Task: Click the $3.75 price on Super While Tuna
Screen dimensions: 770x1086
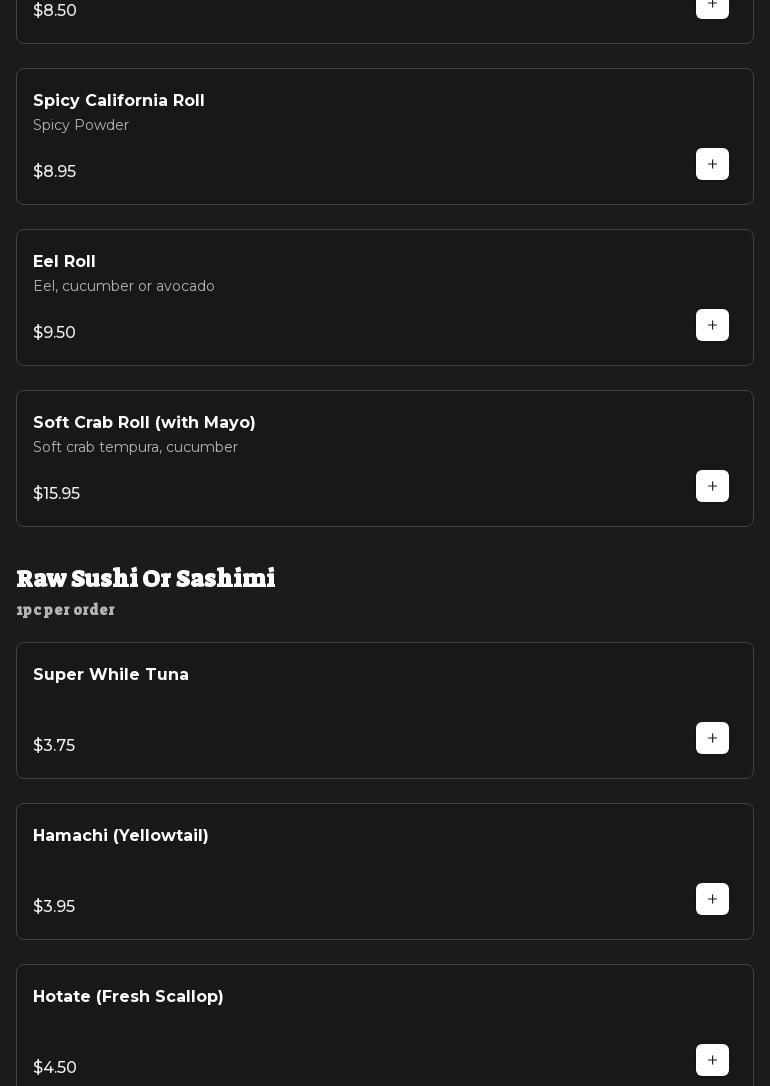Action: [54, 746]
